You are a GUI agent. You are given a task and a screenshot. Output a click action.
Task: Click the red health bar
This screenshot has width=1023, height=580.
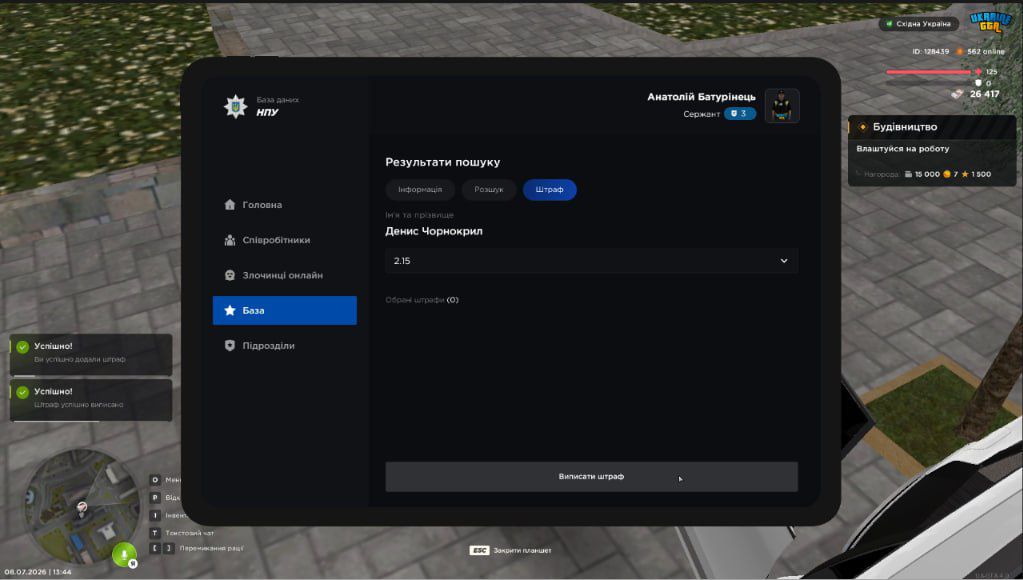[929, 72]
